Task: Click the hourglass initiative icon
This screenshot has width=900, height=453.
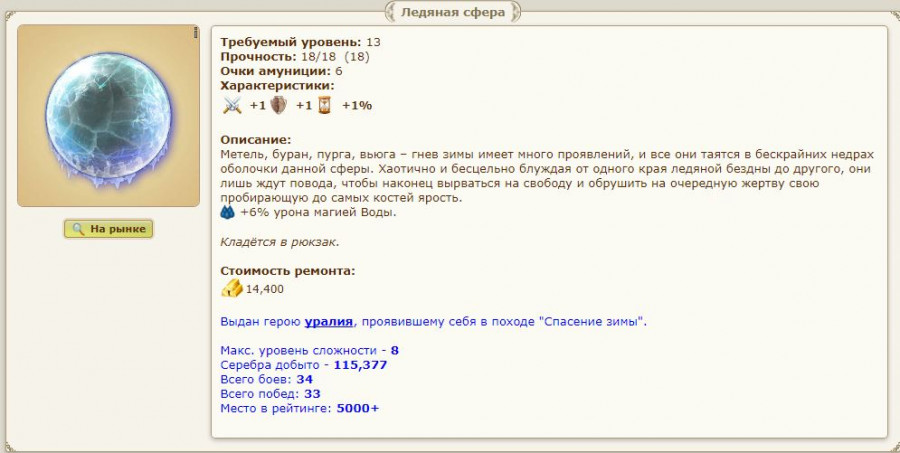Action: 325,105
